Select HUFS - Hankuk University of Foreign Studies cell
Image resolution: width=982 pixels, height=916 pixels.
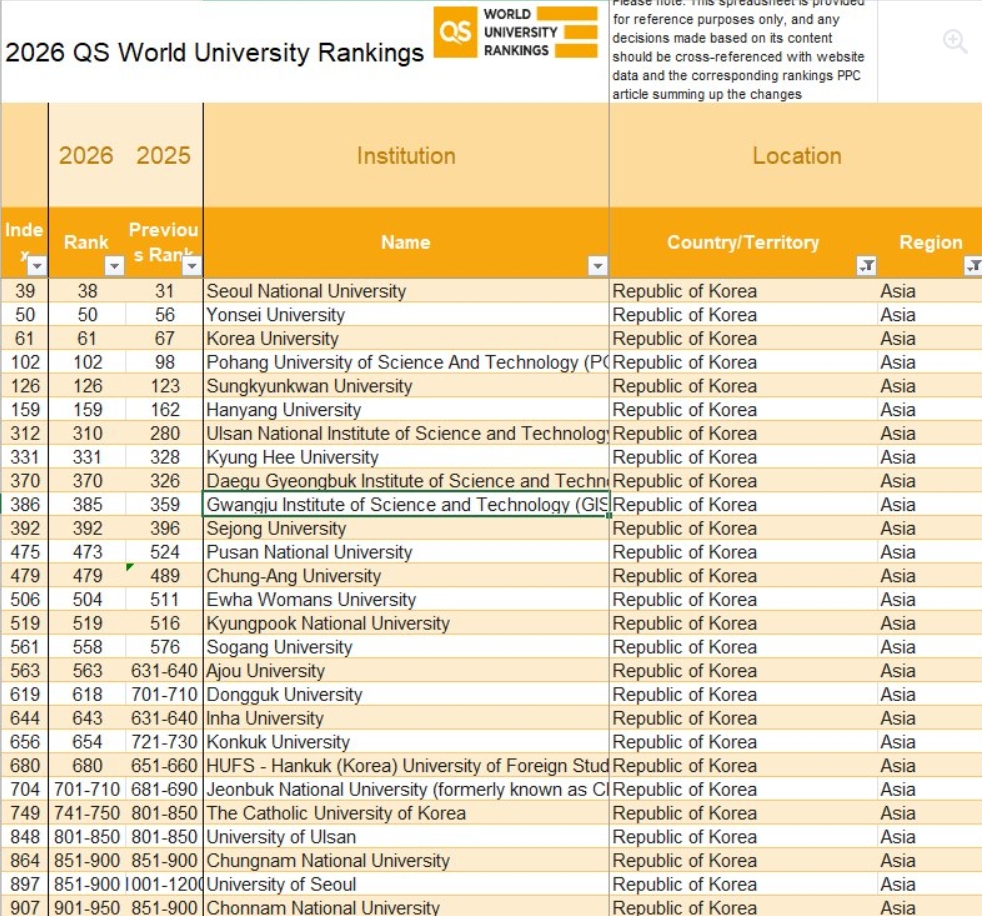coord(406,766)
